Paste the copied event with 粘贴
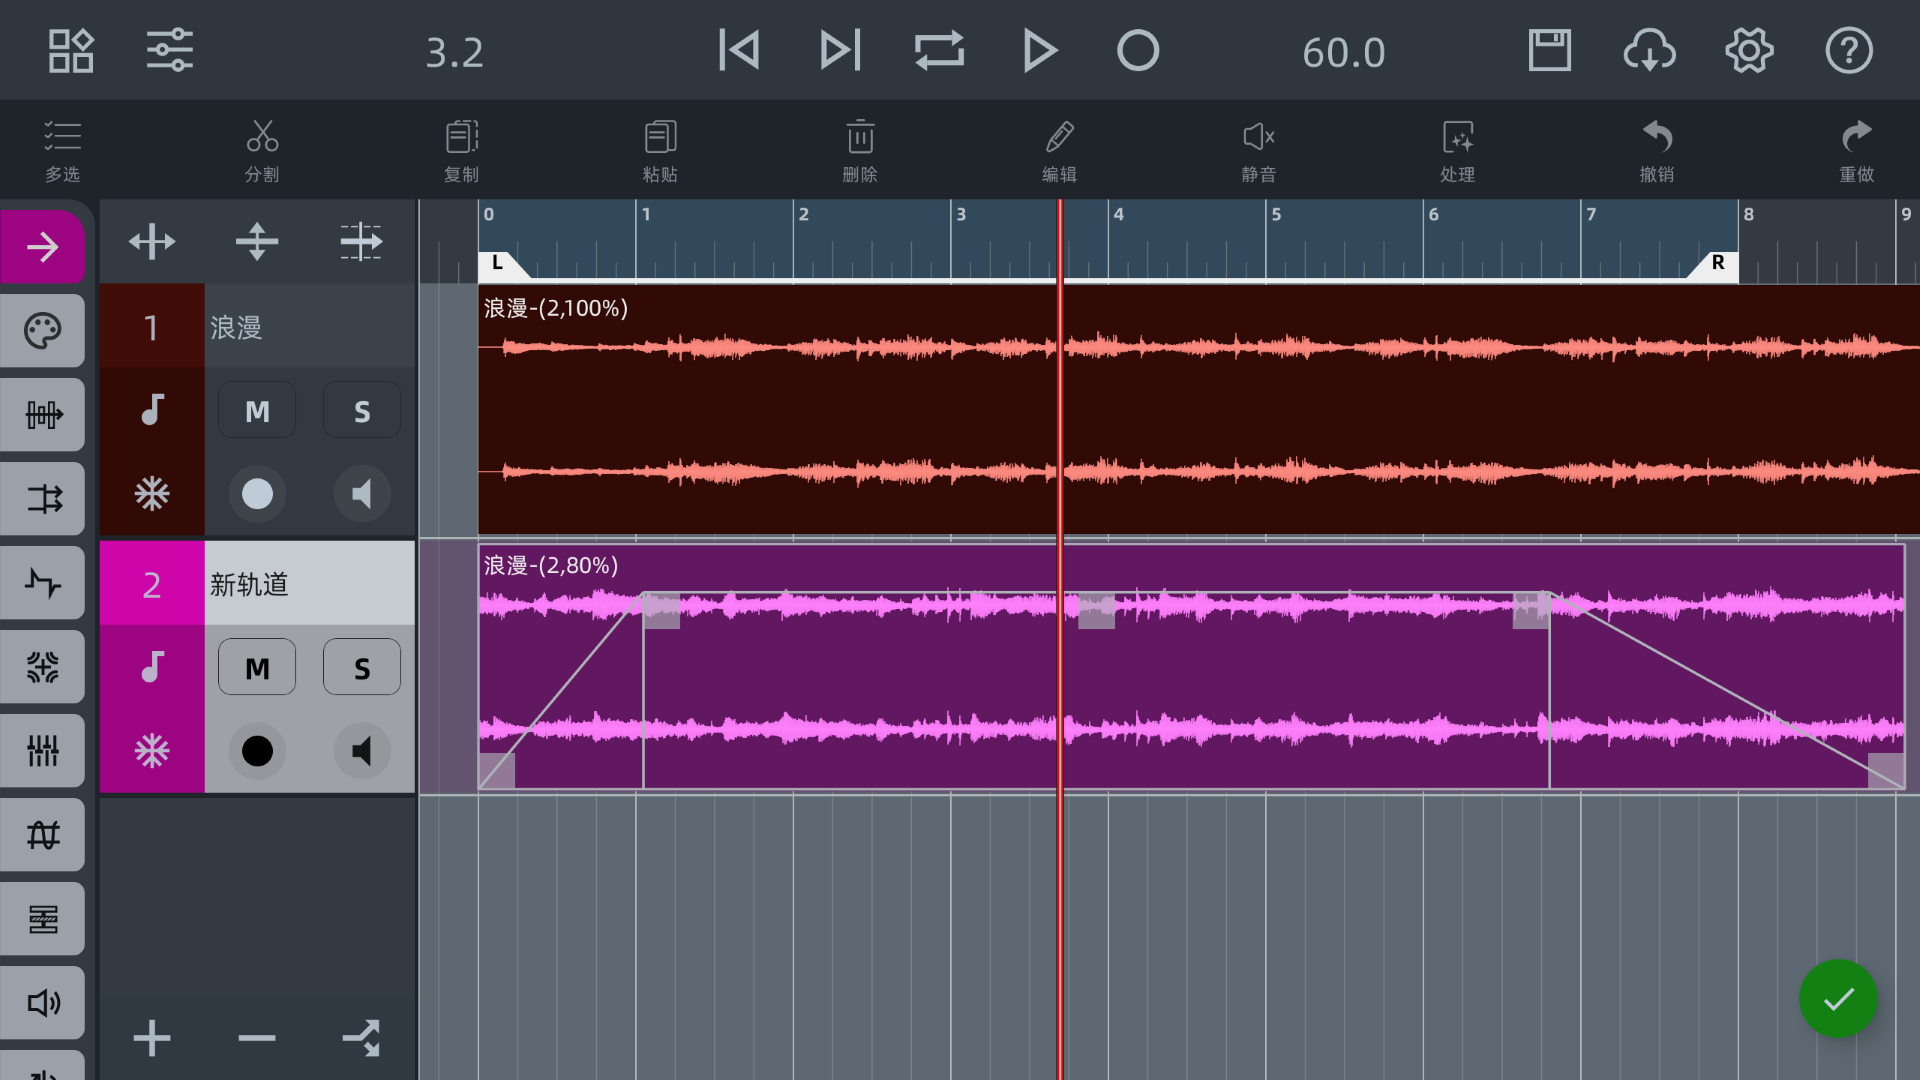 659,149
